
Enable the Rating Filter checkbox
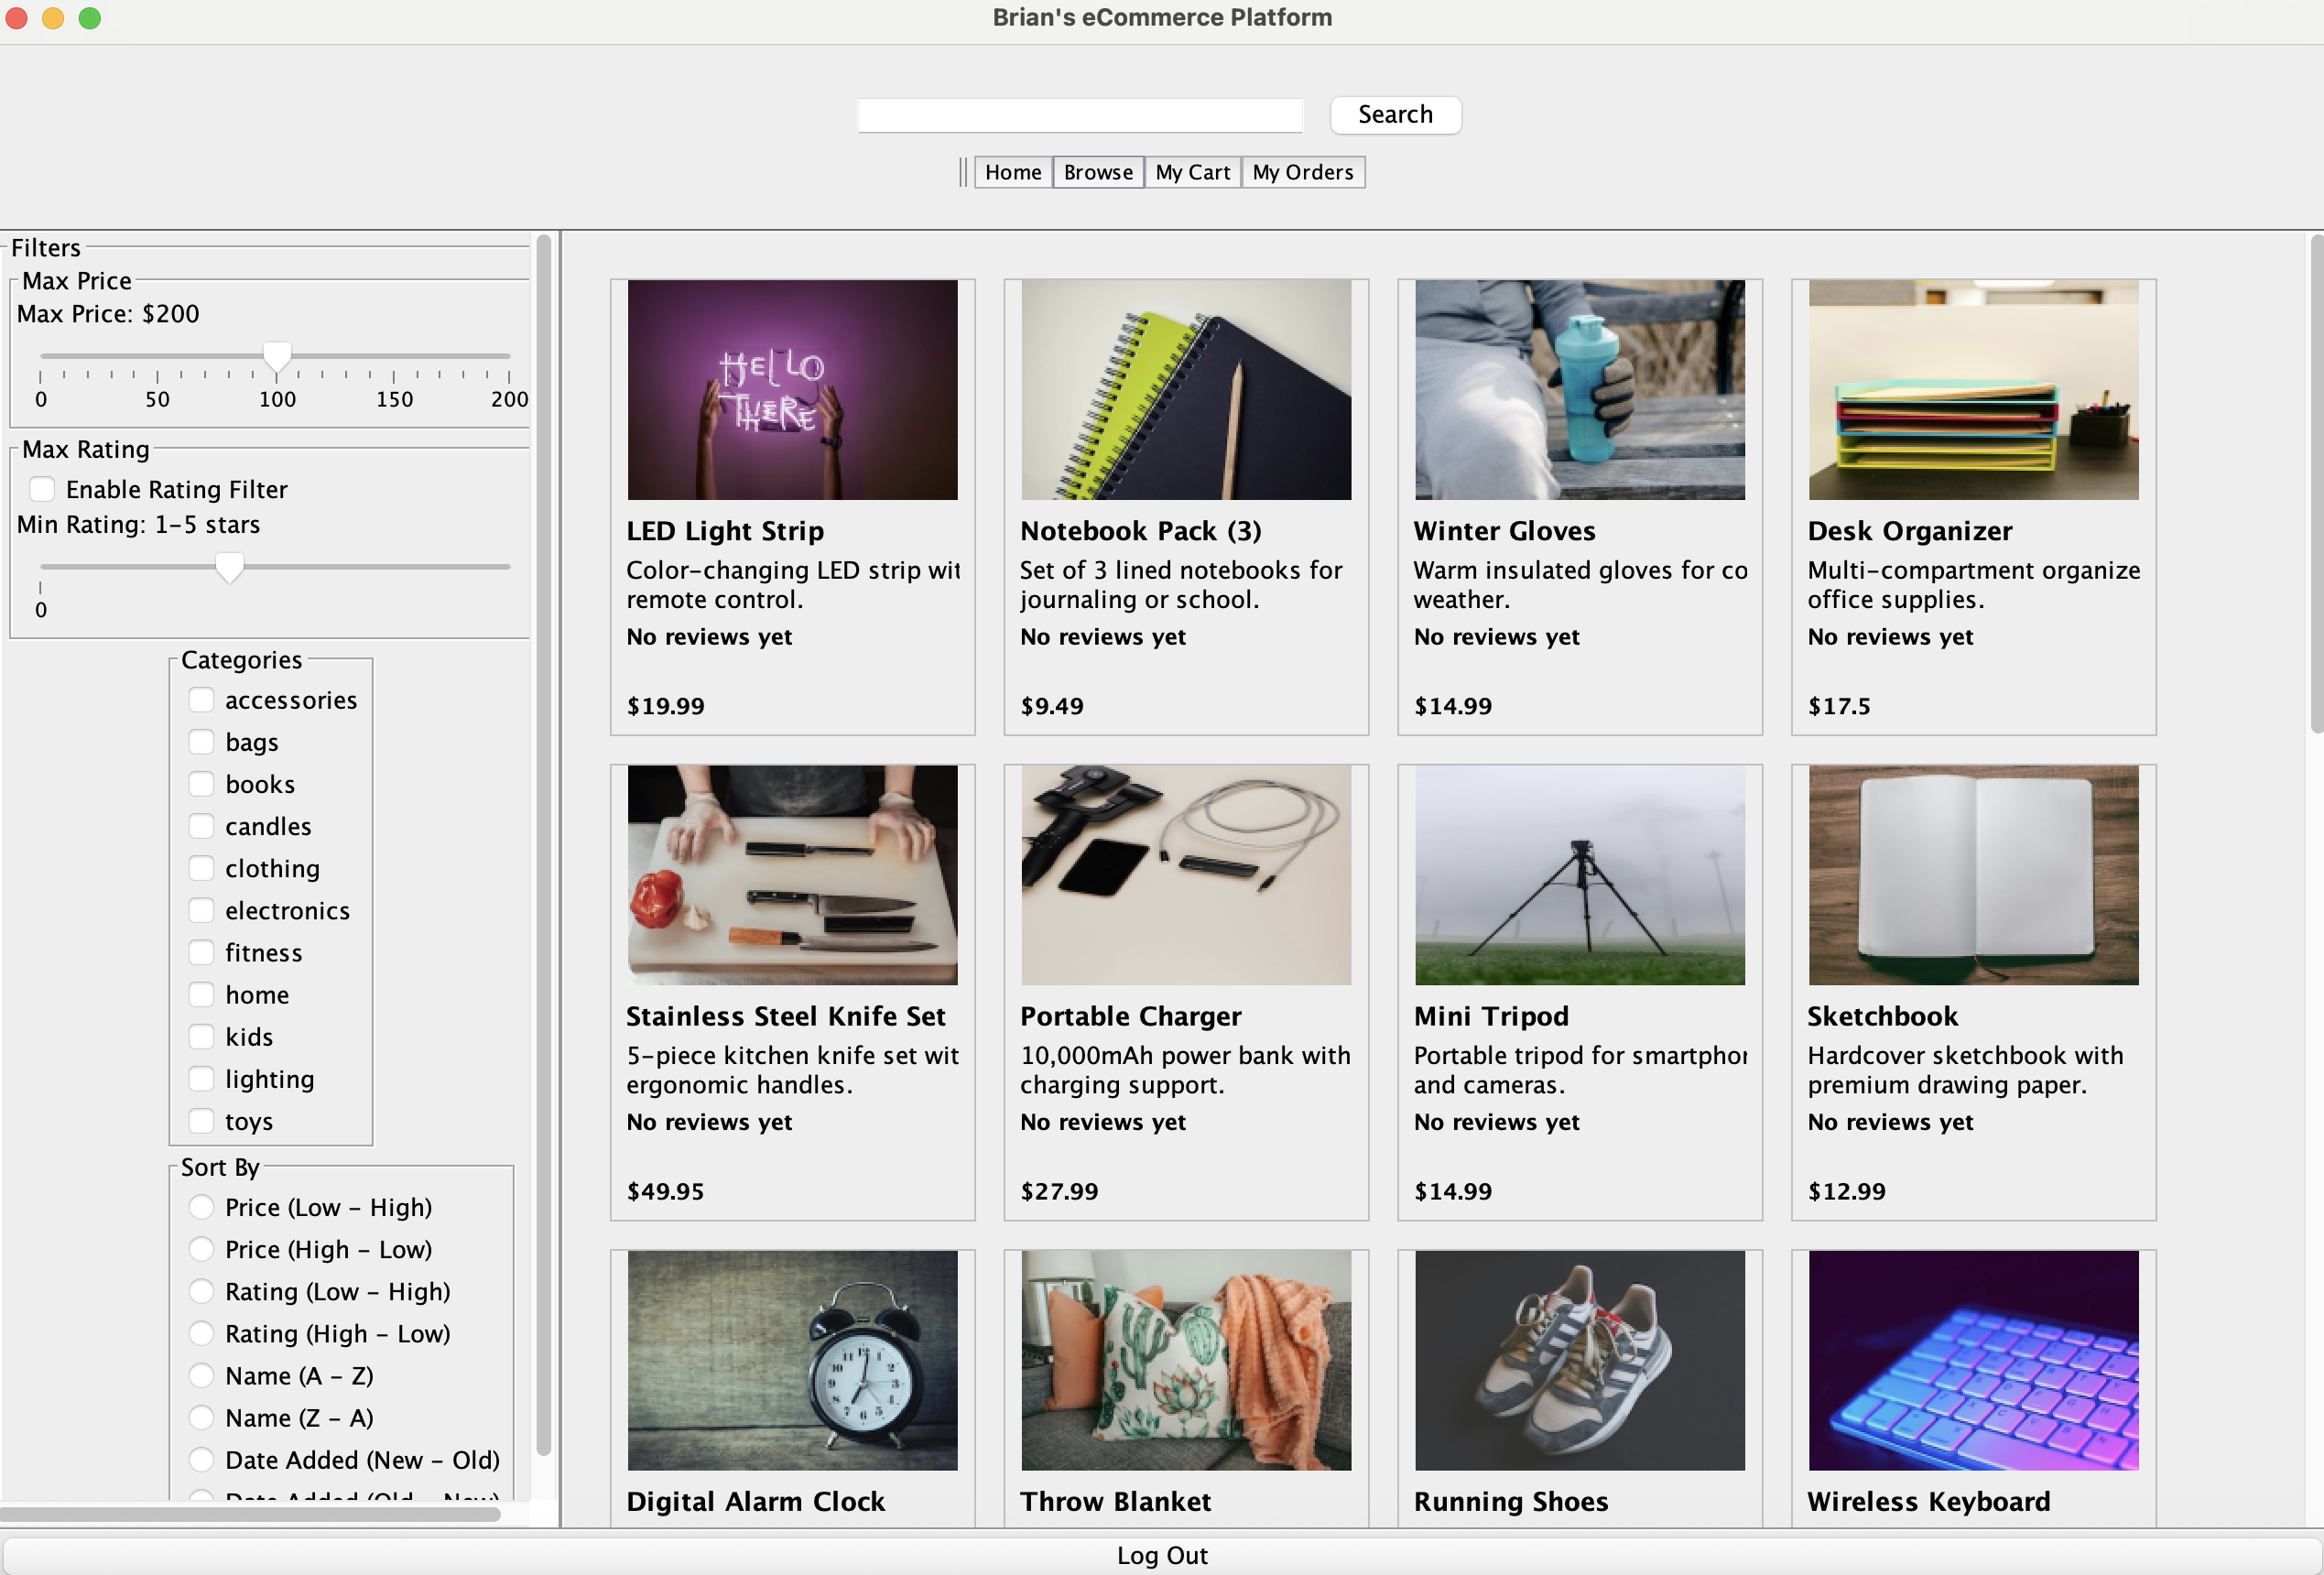[42, 489]
